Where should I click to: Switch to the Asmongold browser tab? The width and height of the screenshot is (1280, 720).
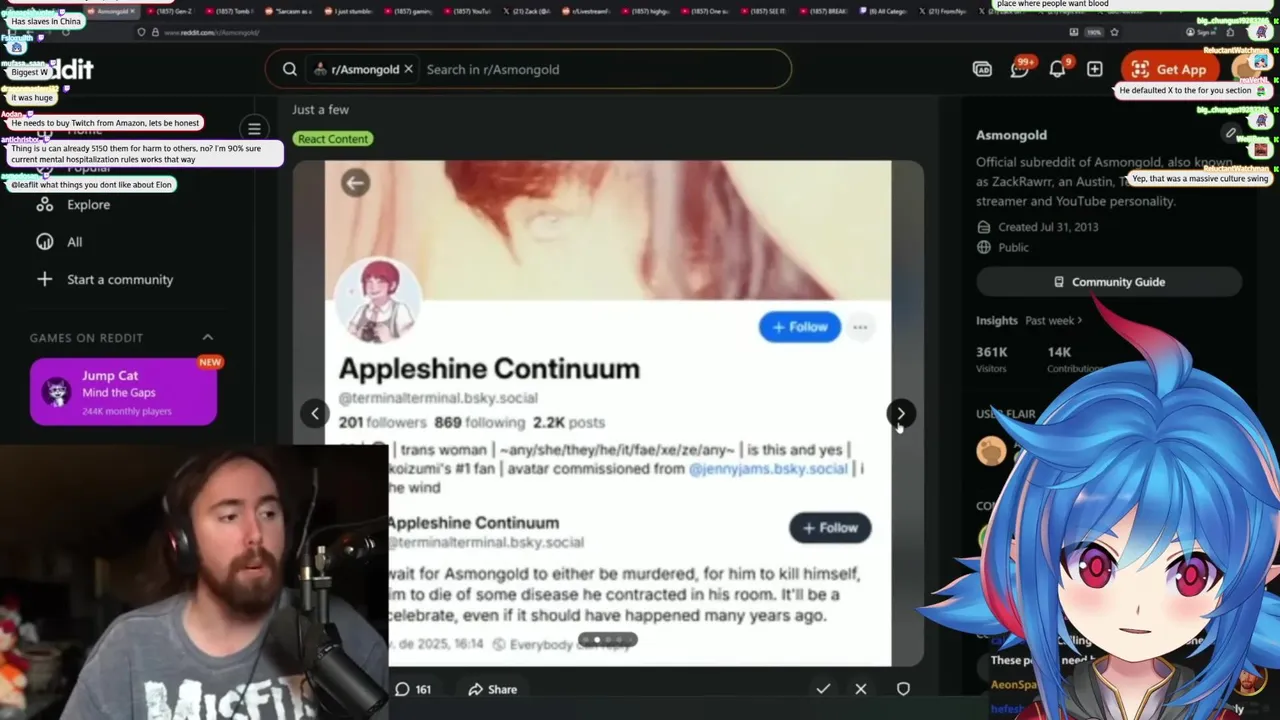coord(112,11)
